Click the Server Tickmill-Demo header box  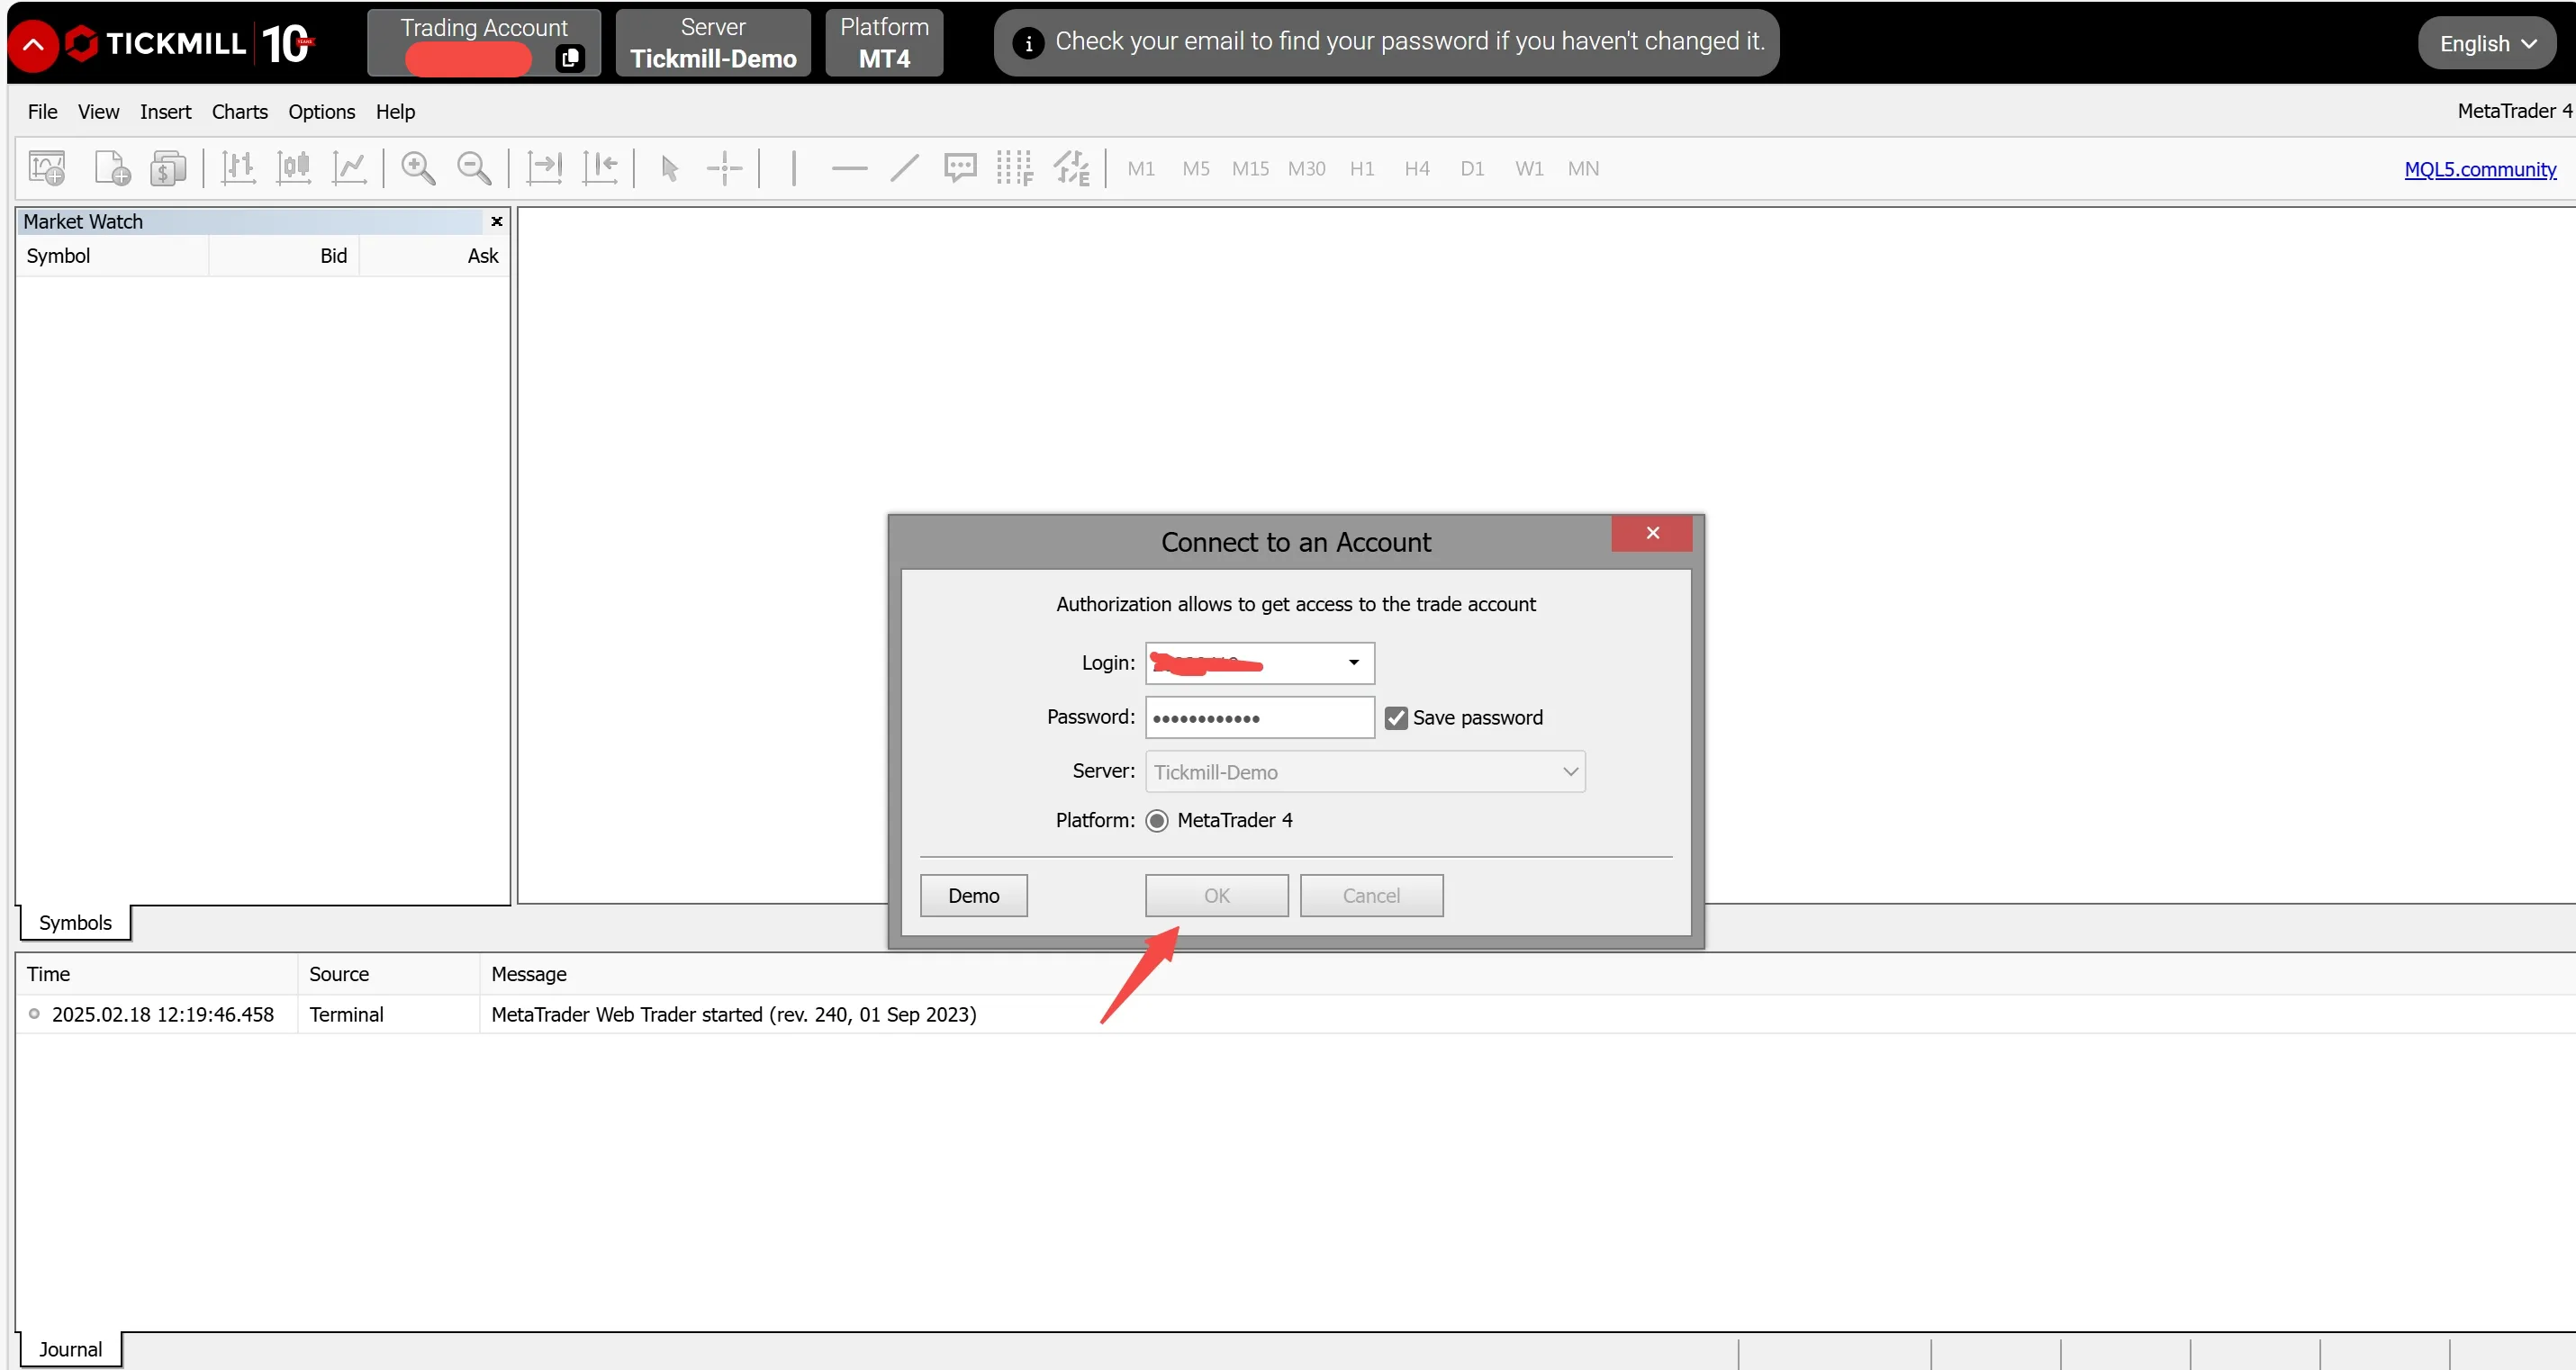tap(713, 43)
